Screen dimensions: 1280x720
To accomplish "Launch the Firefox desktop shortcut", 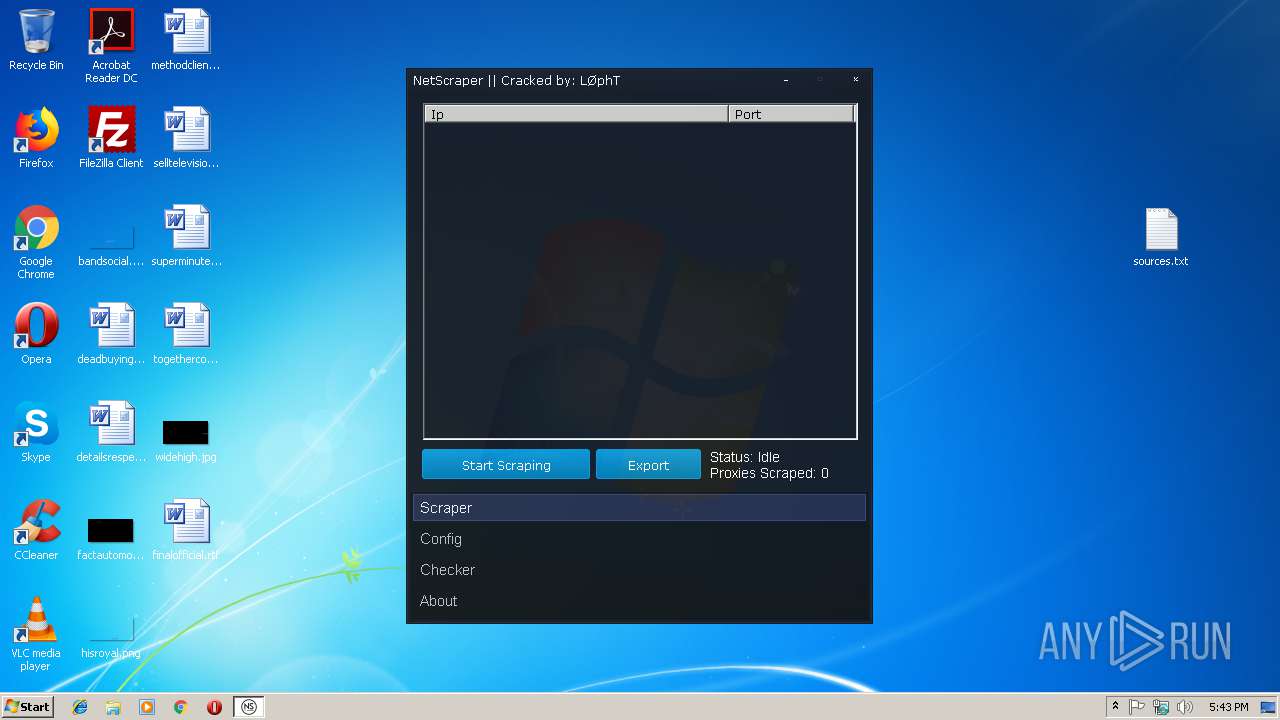I will point(36,138).
